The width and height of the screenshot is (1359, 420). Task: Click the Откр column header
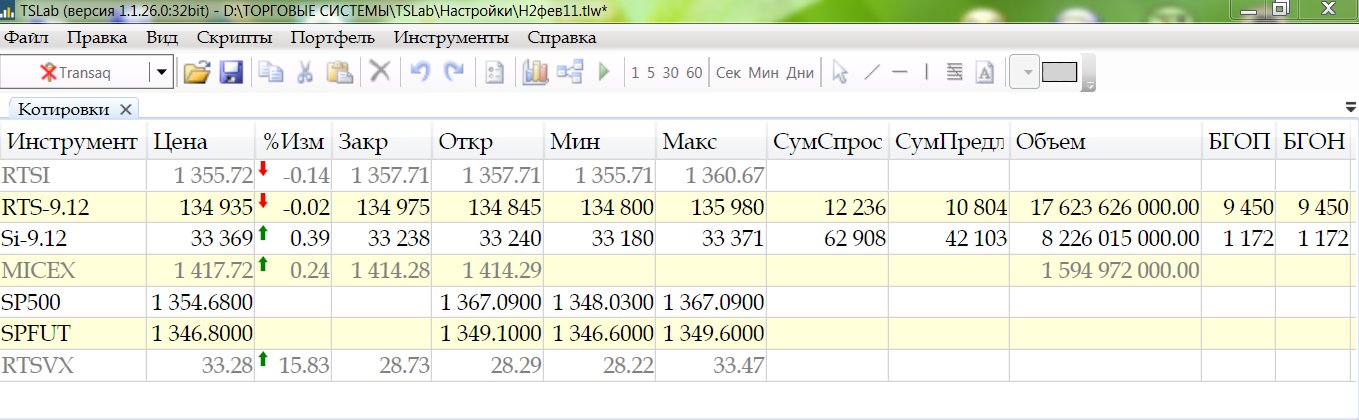coord(489,142)
